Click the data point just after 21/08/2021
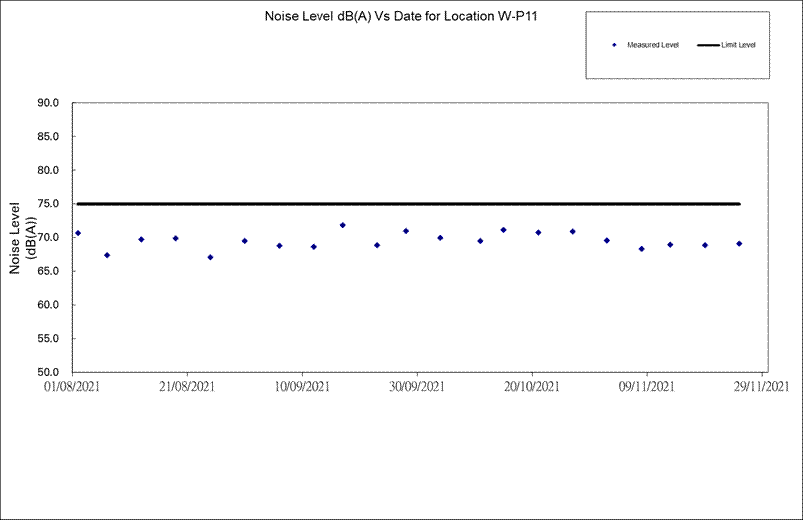 (x=210, y=257)
